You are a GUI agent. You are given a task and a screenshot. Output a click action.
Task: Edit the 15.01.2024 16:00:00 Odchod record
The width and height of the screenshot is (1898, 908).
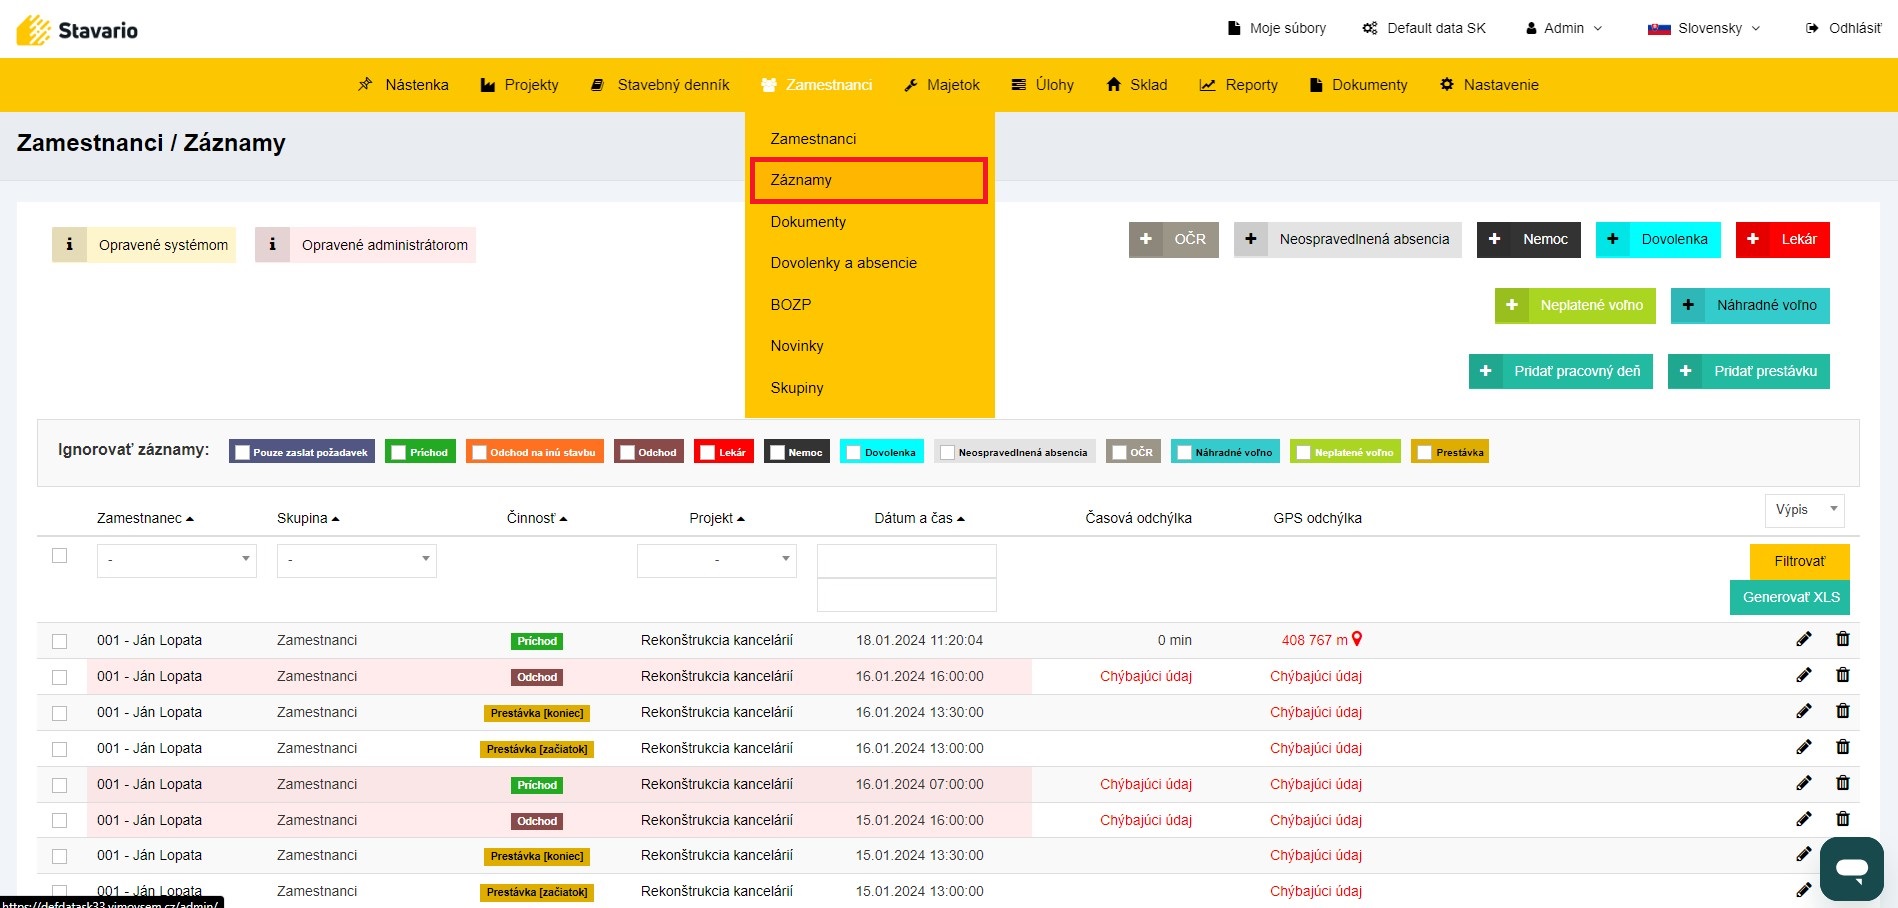coord(1804,819)
